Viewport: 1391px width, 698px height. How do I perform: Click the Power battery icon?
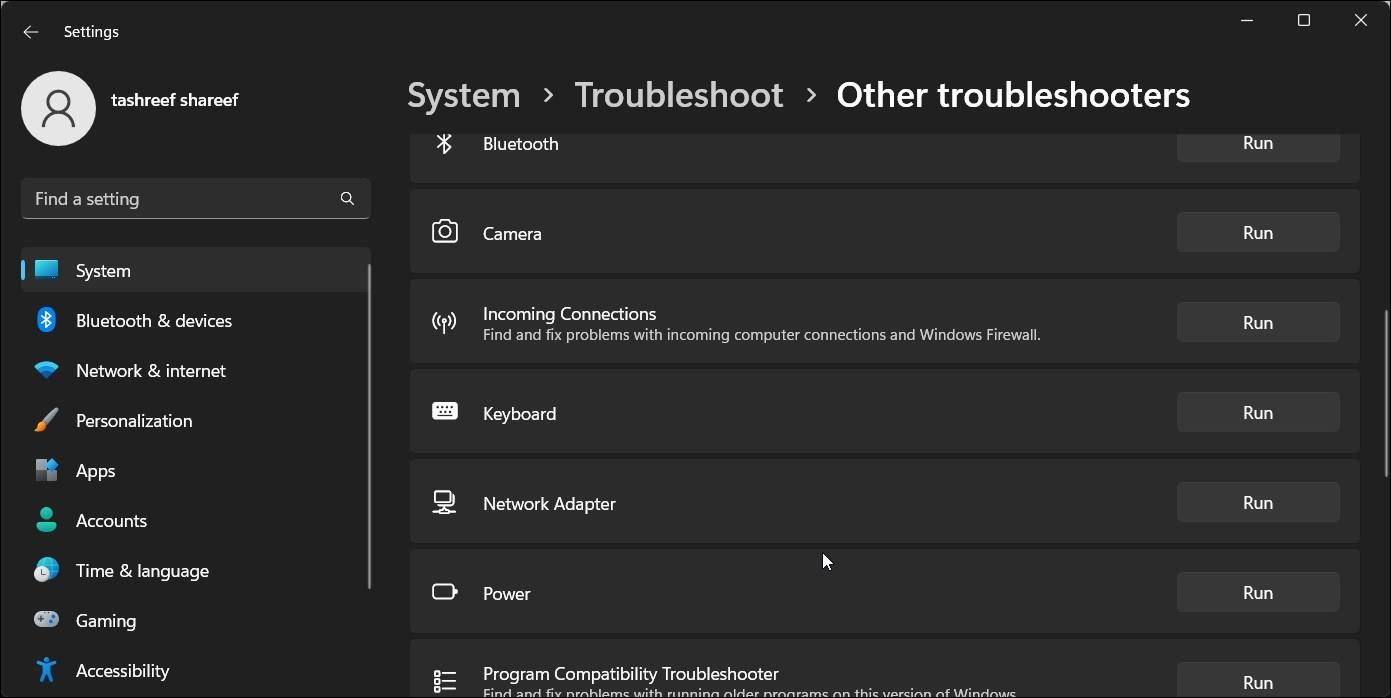(x=444, y=591)
